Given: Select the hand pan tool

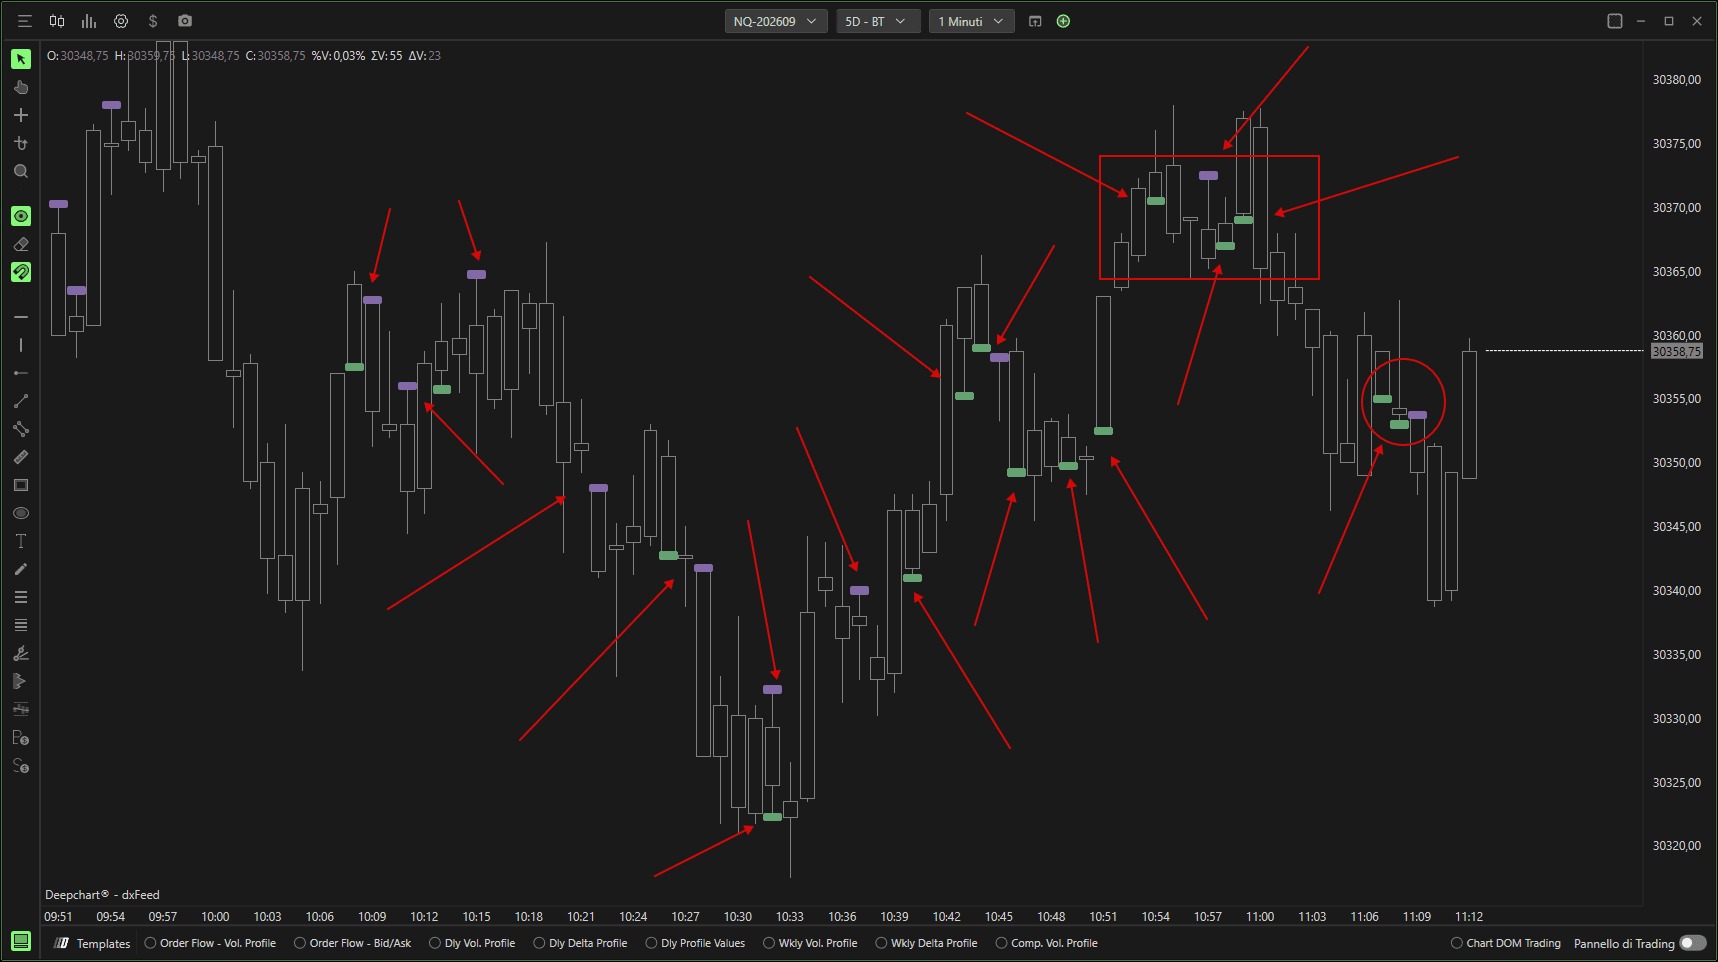Looking at the screenshot, I should click(21, 87).
